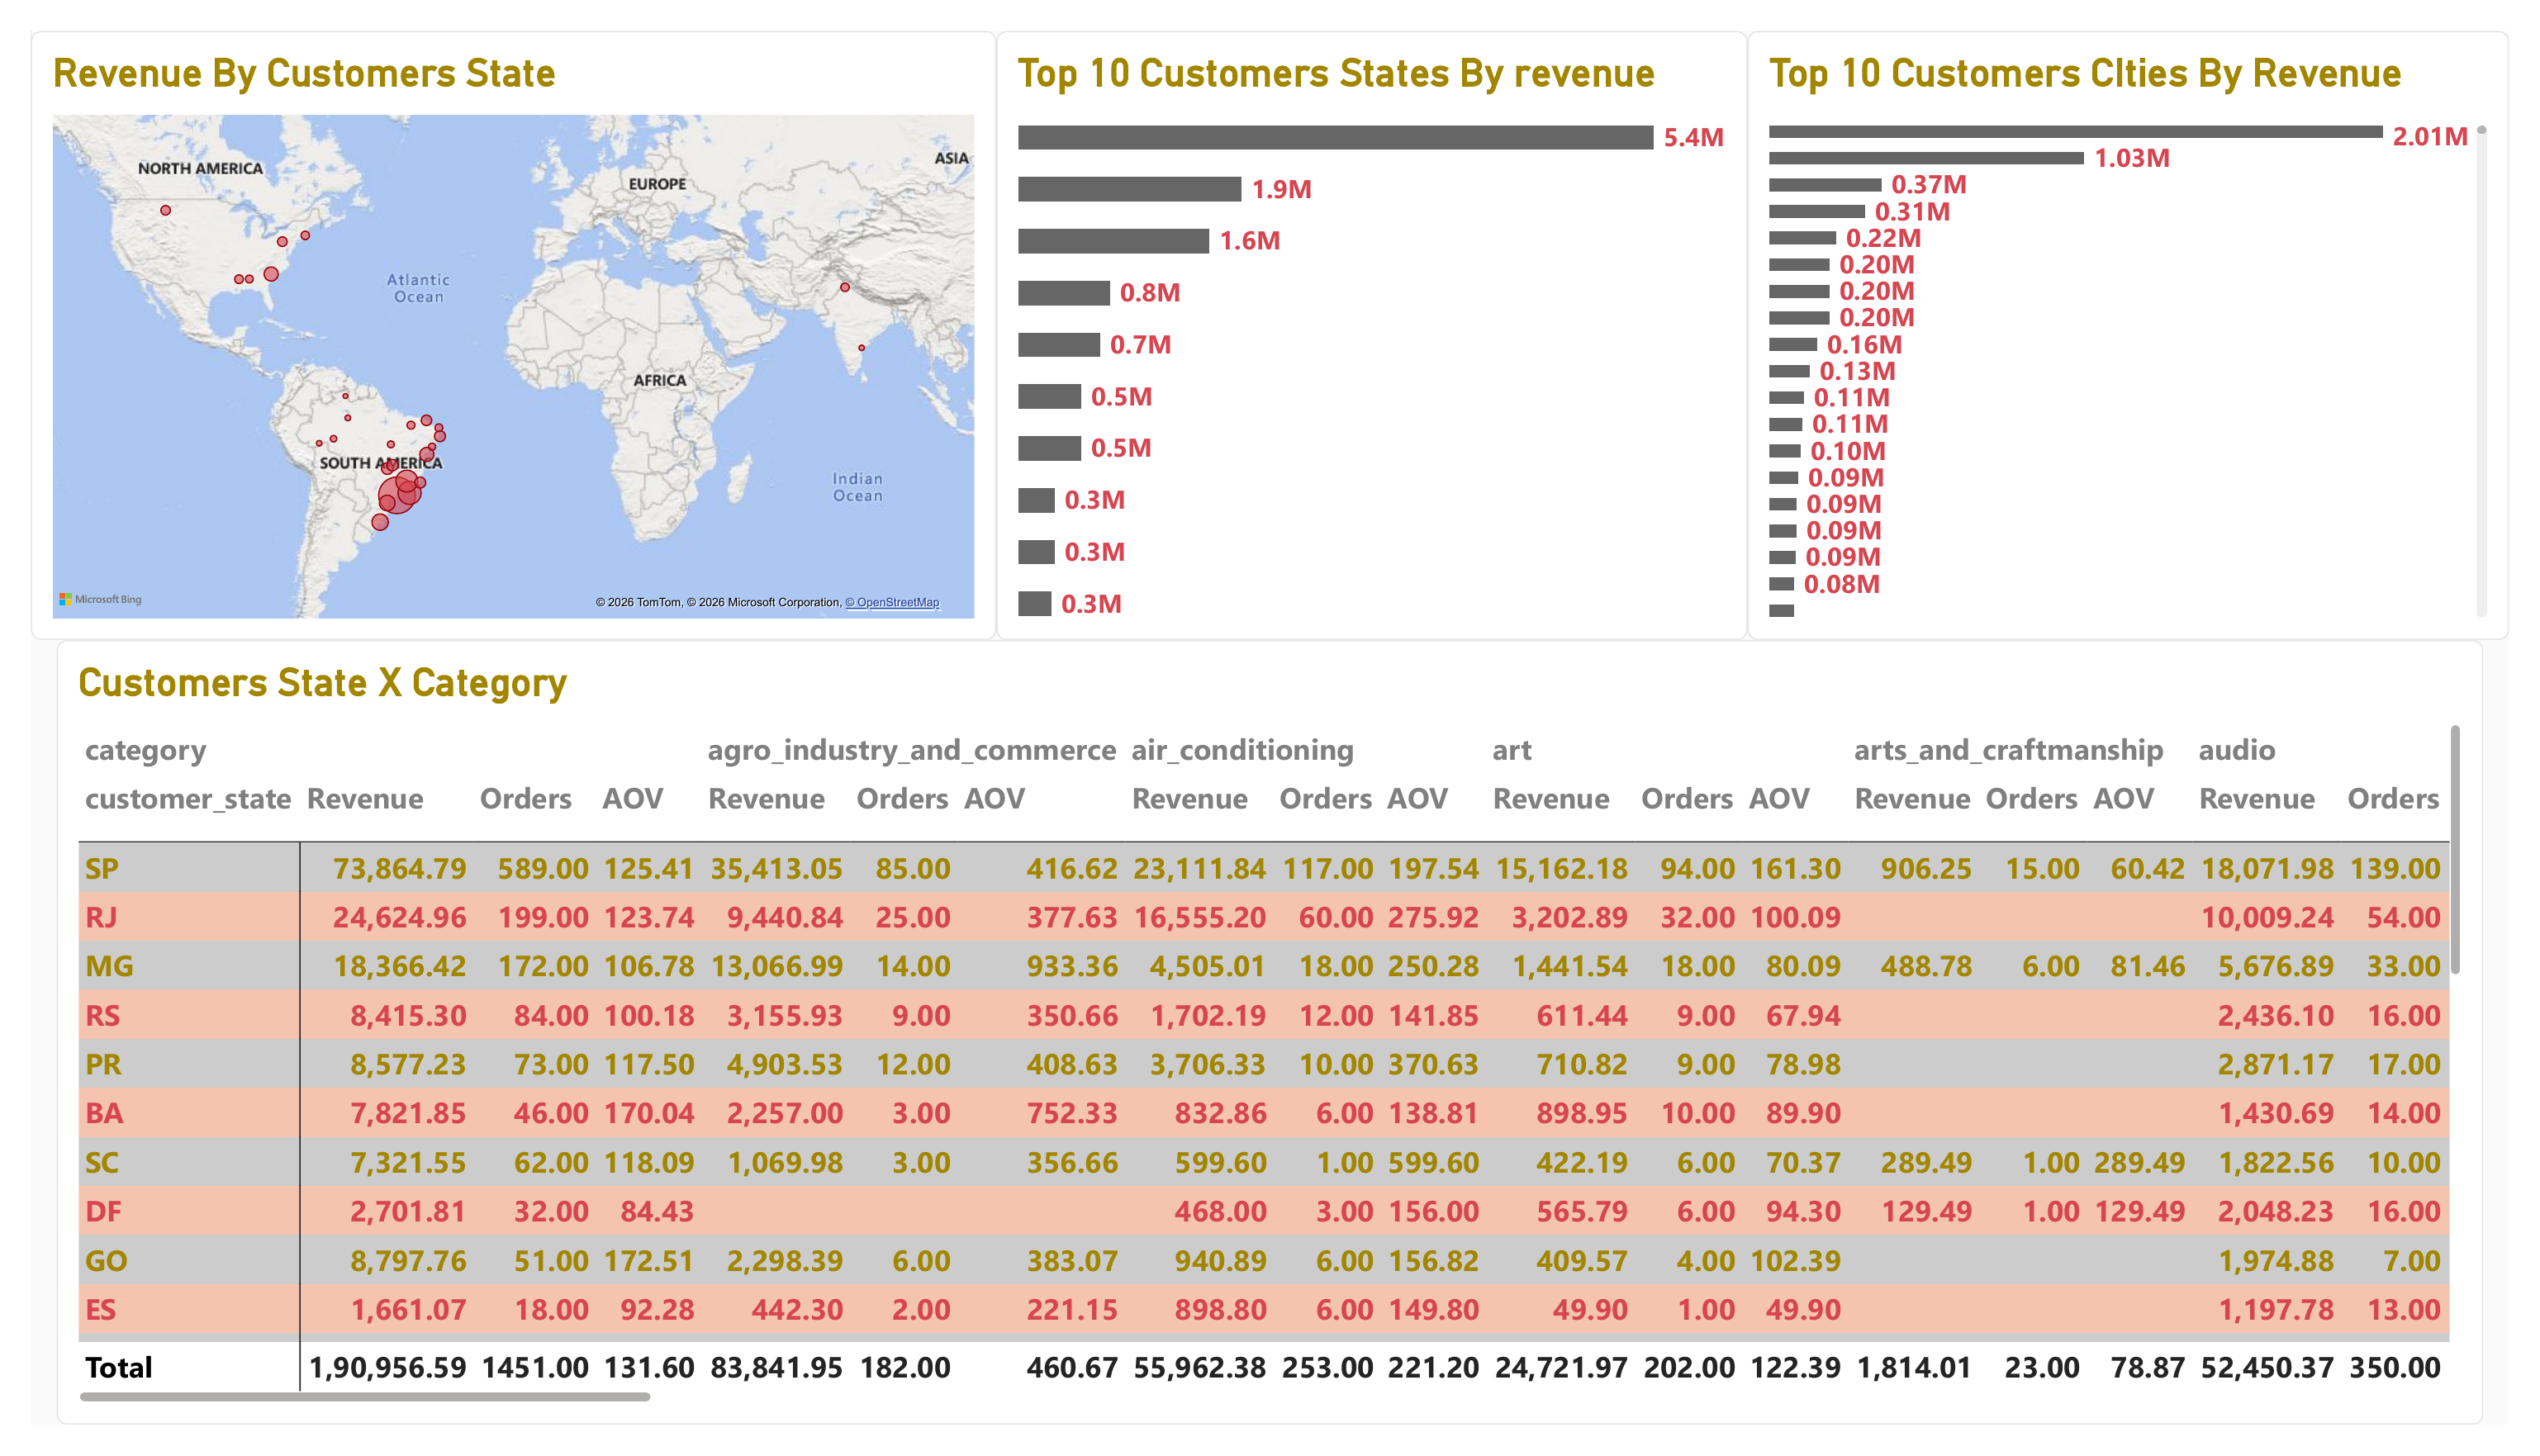Click the audio category header
This screenshot has width=2540, height=1456.
[x=2236, y=750]
